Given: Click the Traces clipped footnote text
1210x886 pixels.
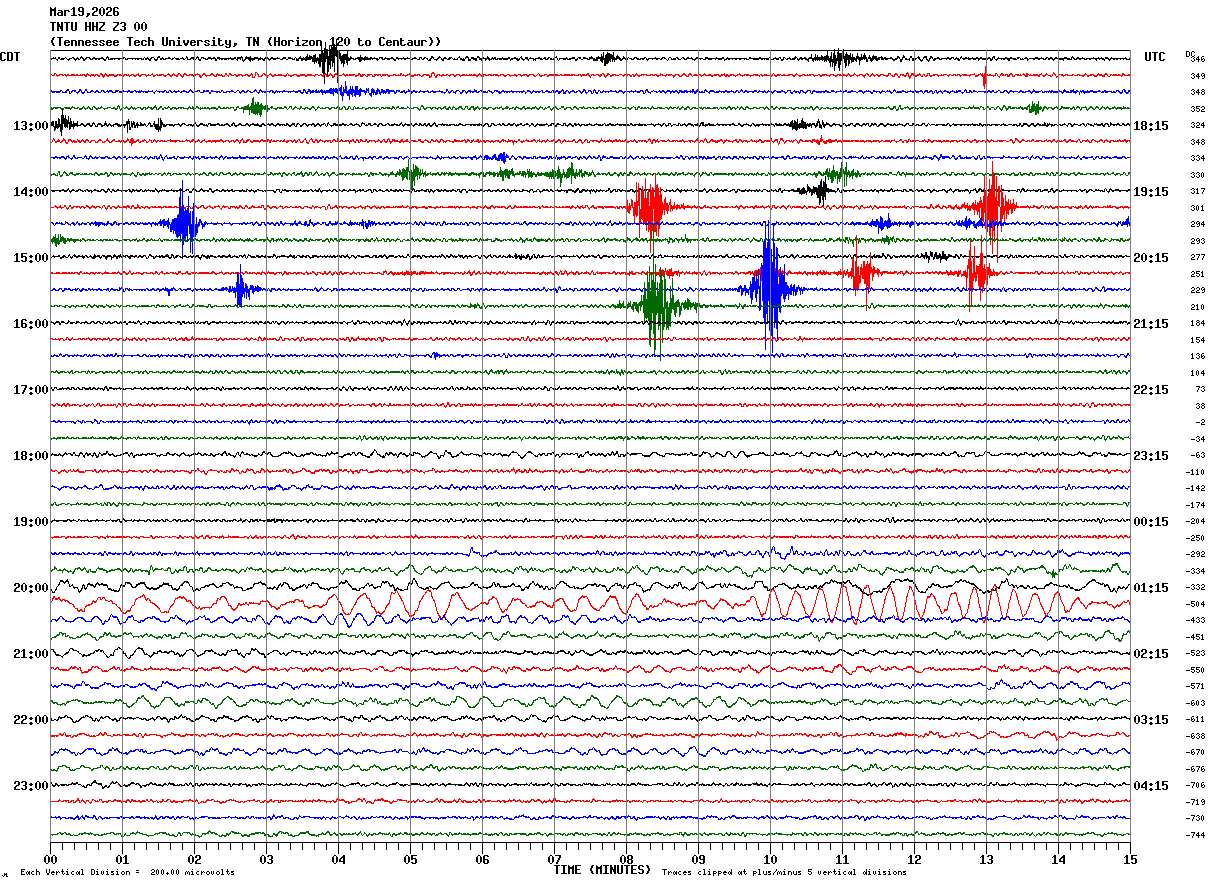Looking at the screenshot, I should [x=784, y=873].
